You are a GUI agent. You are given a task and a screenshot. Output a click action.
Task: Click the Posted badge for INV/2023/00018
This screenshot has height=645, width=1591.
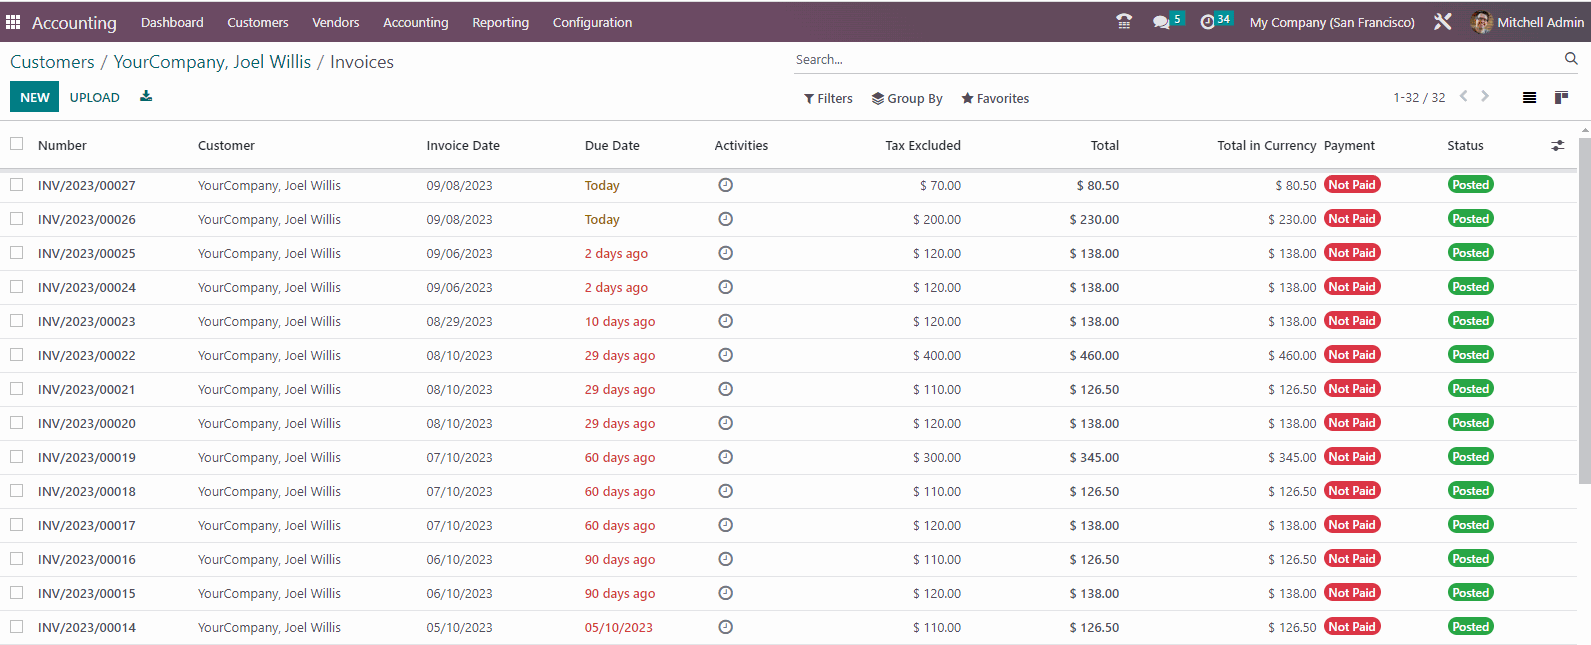point(1471,491)
